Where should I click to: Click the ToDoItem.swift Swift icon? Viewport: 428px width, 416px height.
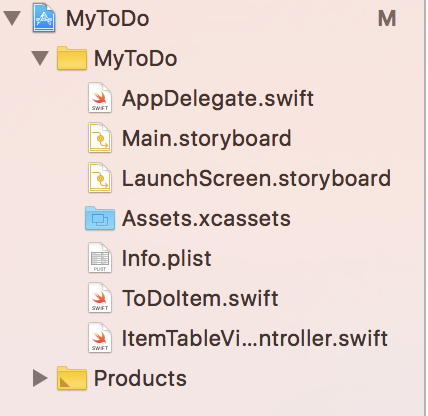point(100,298)
